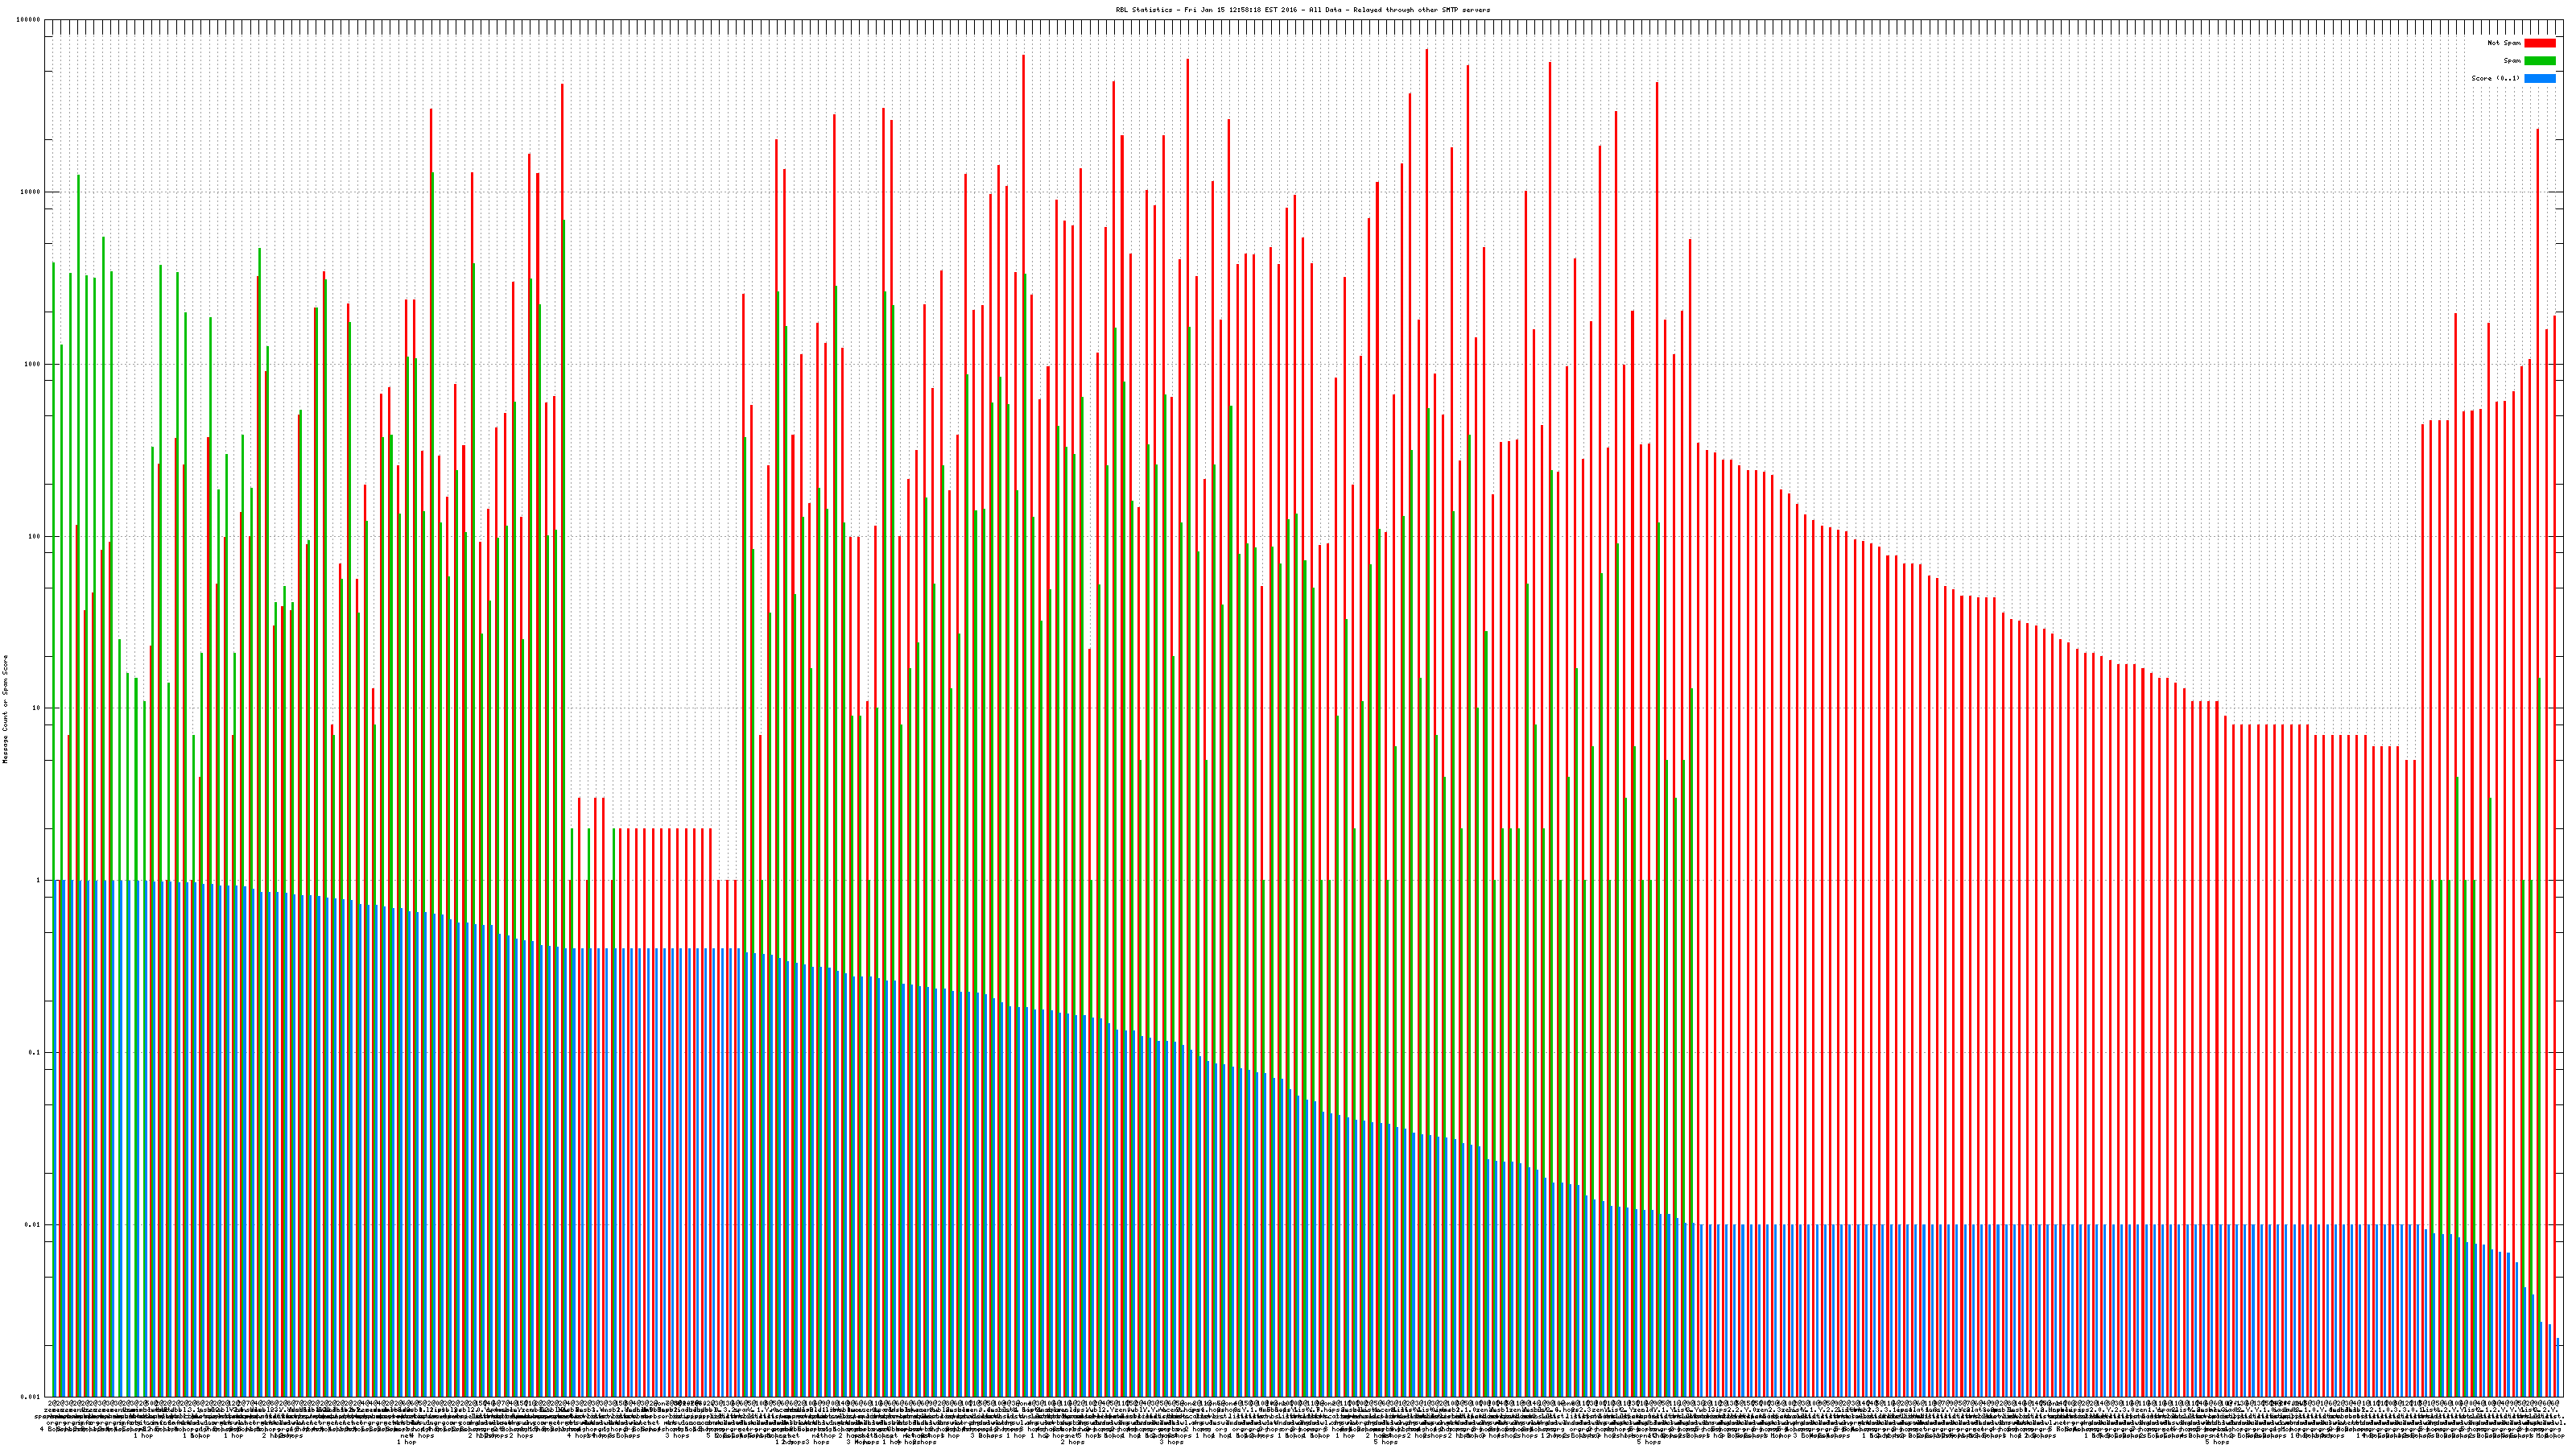Click the 100000 y-axis label
The image size is (2576, 1449).
pos(29,20)
